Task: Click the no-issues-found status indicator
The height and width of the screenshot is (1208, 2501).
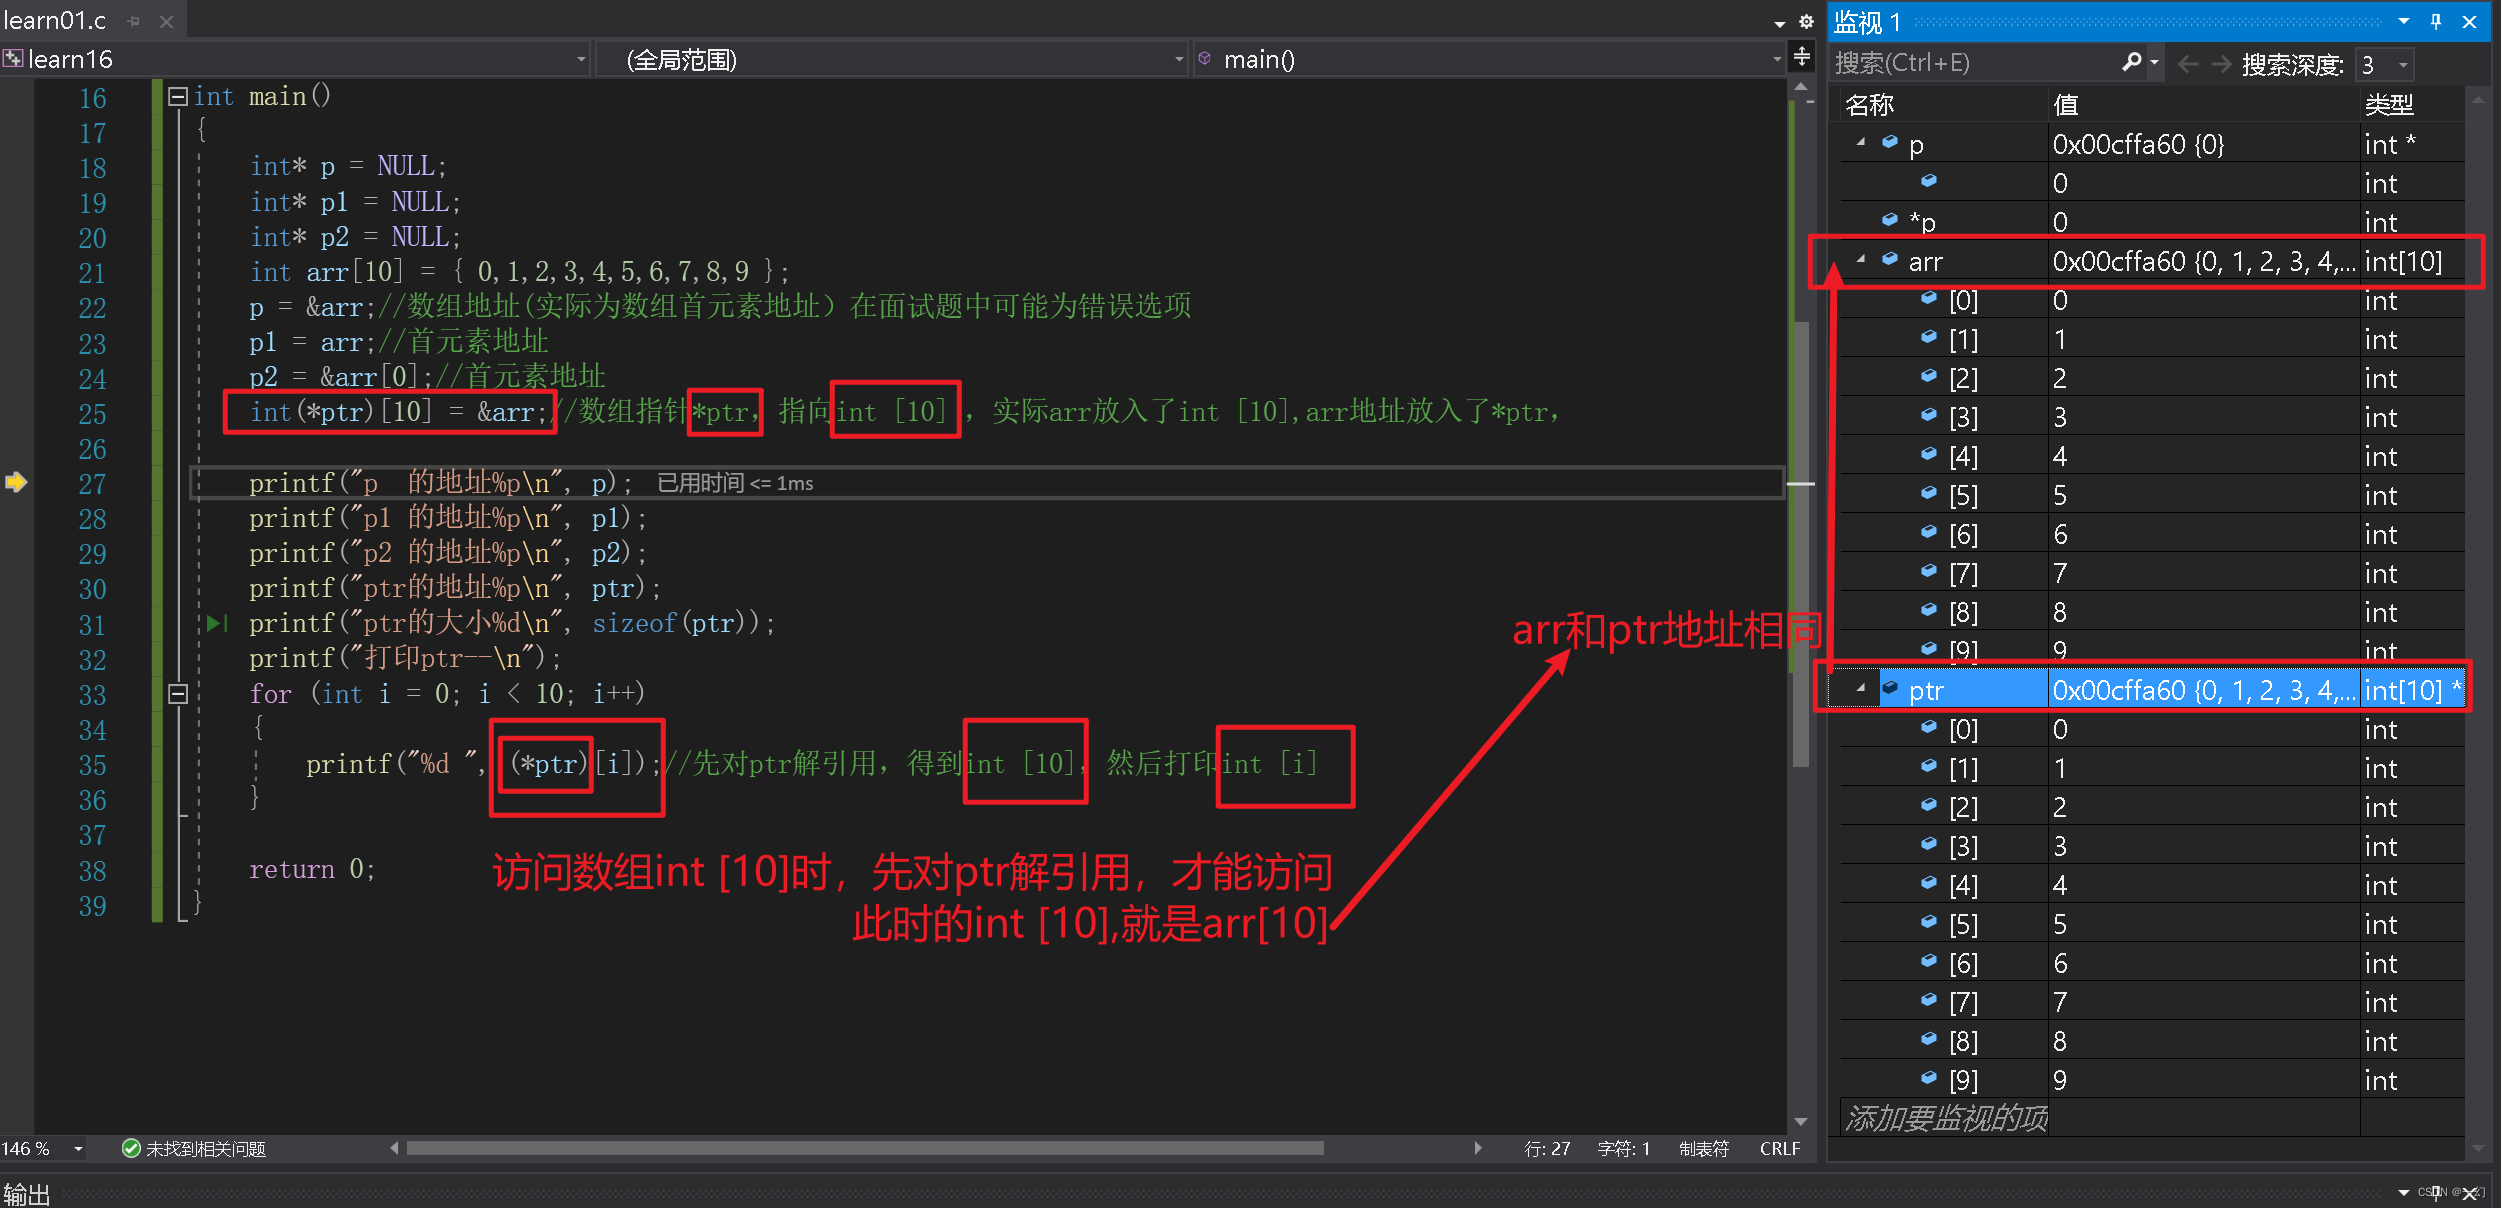Action: click(x=194, y=1149)
